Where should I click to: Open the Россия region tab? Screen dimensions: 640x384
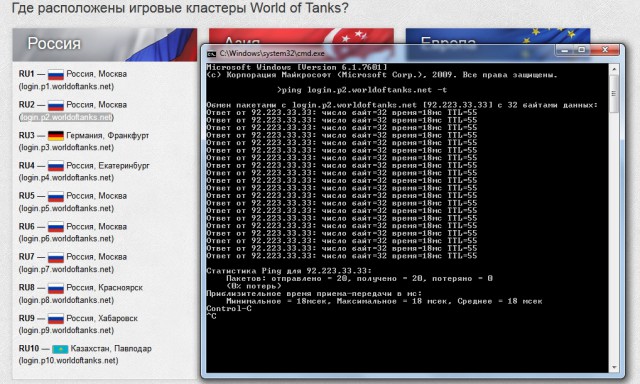[104, 44]
